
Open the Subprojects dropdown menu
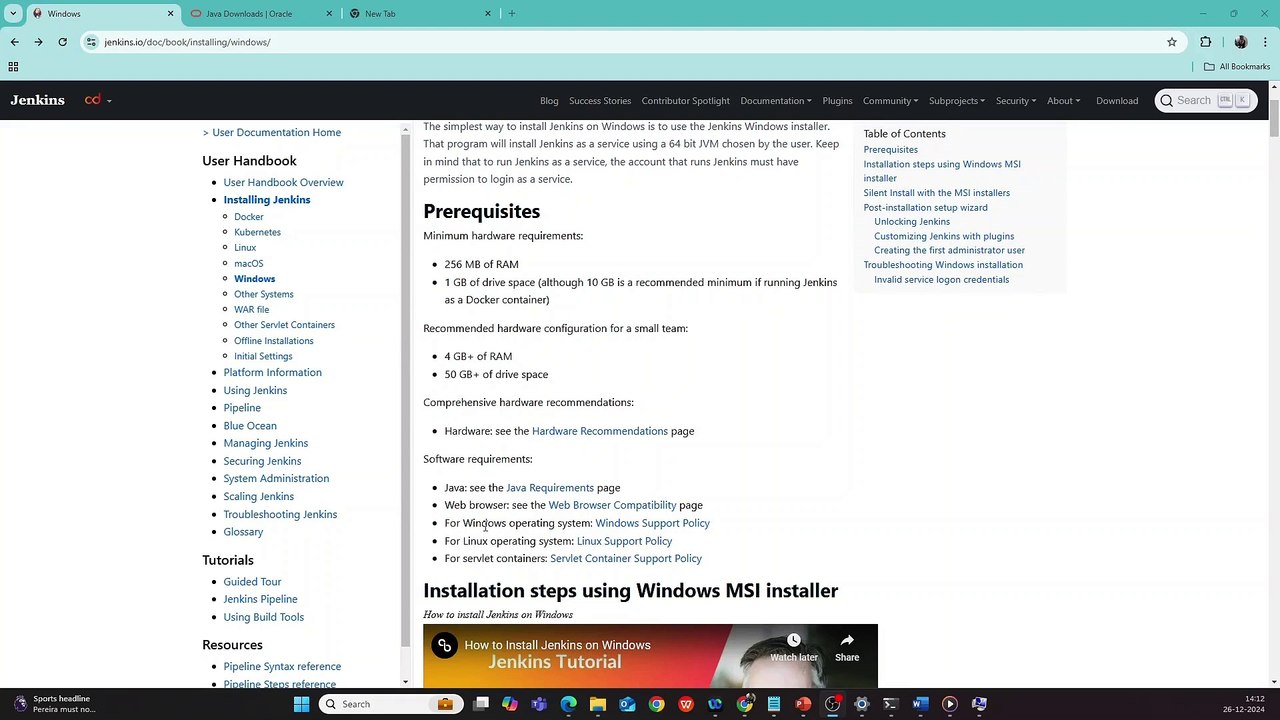point(957,101)
